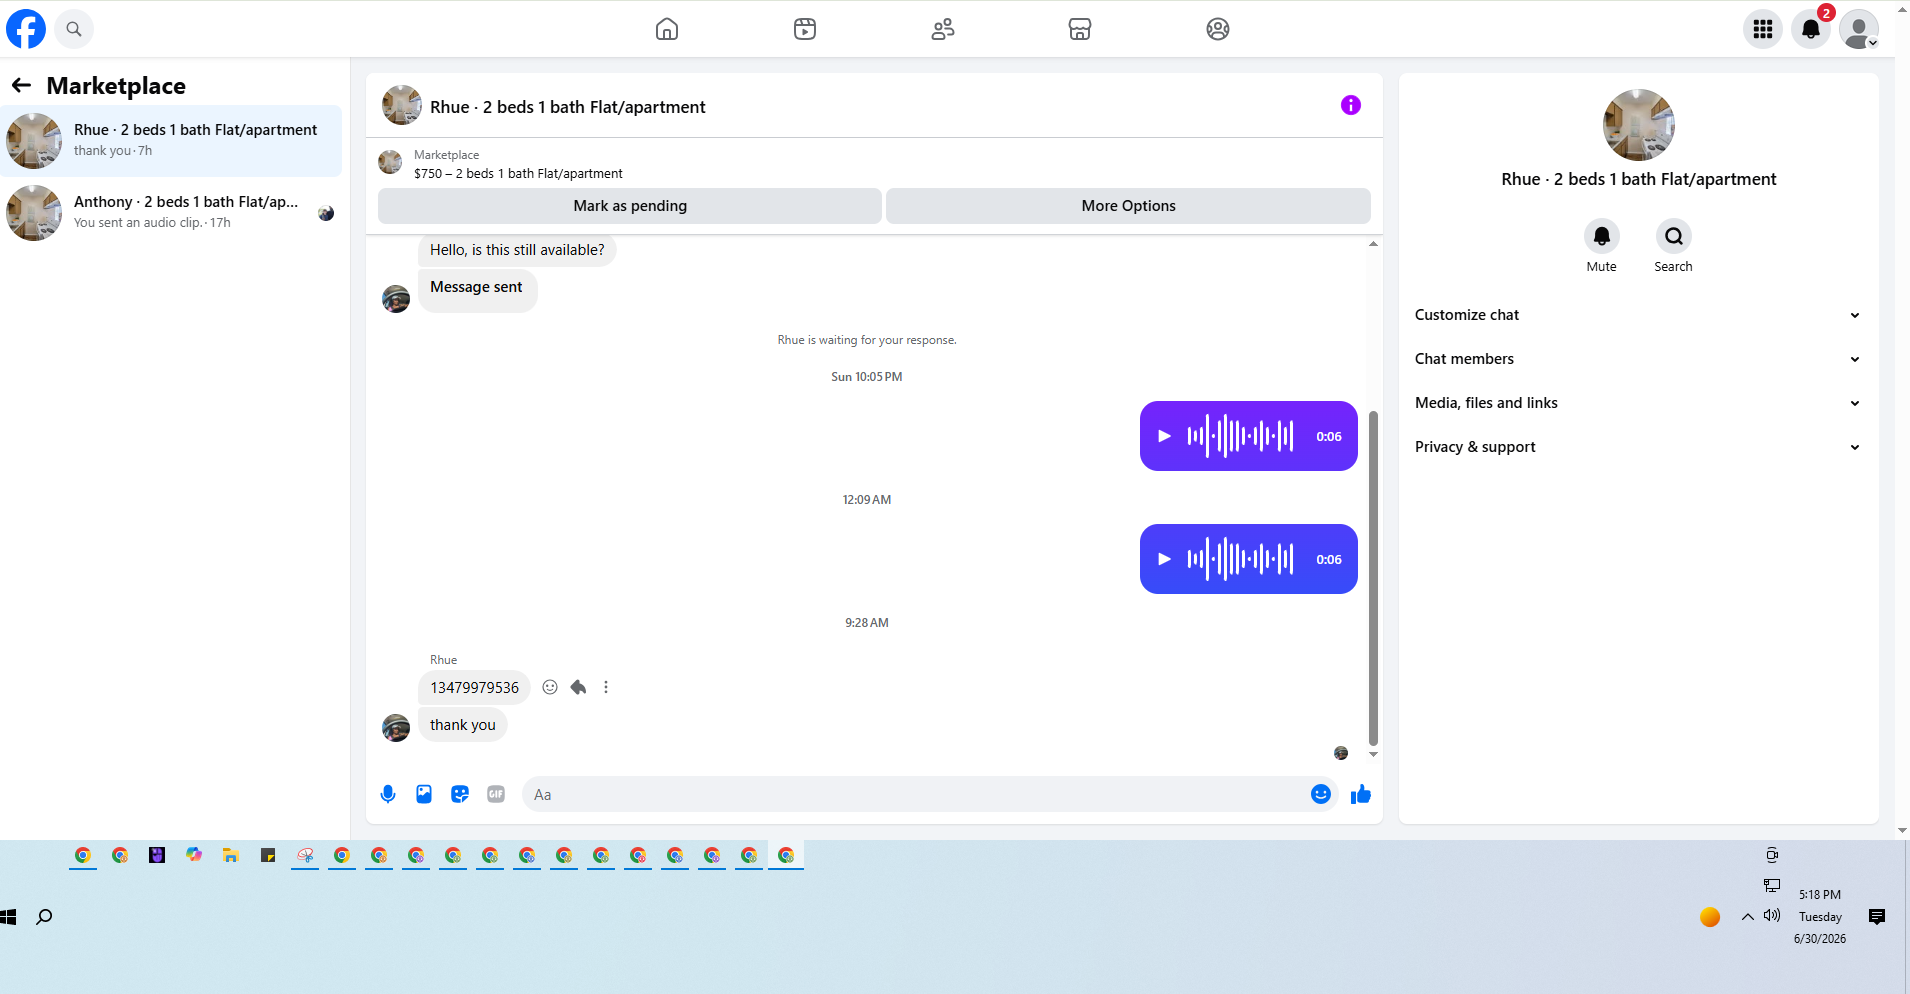Open the Rhue conversation in the list

(x=171, y=141)
